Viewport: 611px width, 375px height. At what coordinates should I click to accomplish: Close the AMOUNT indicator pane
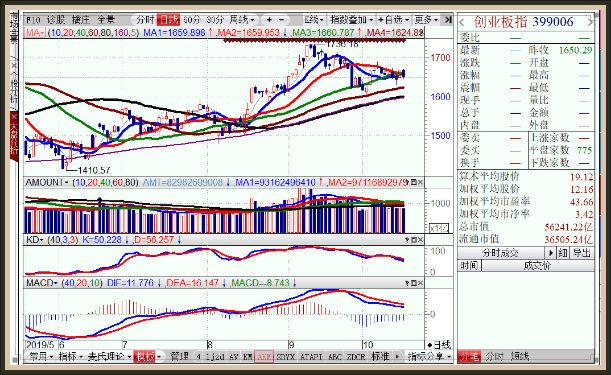[x=420, y=182]
